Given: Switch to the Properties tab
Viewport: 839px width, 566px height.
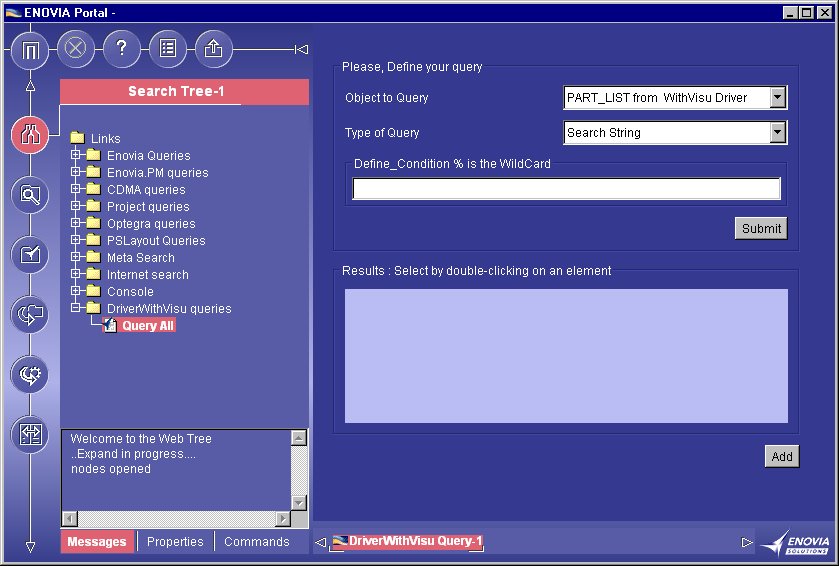Looking at the screenshot, I should pyautogui.click(x=176, y=542).
